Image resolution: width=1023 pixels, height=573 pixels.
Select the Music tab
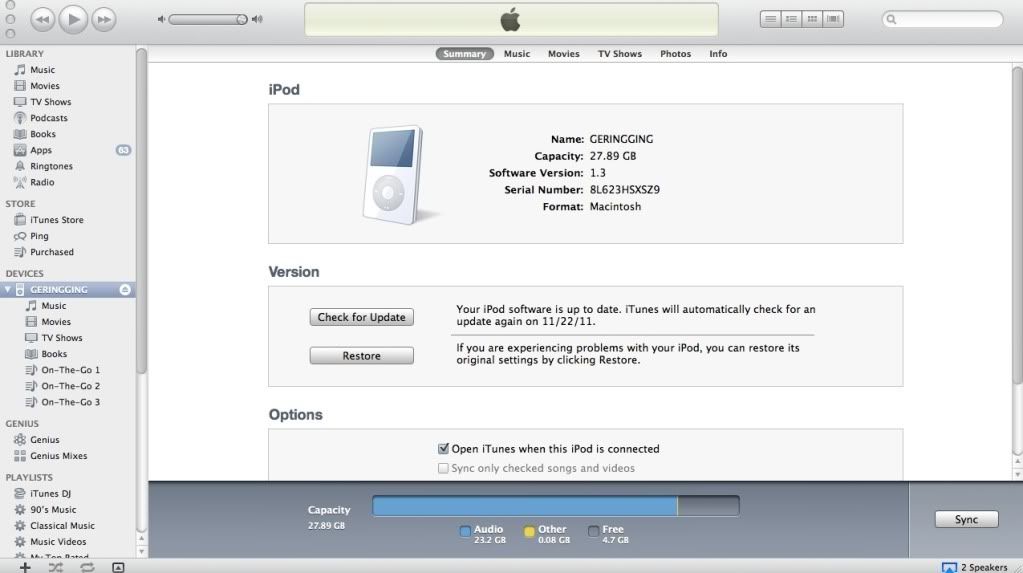517,54
